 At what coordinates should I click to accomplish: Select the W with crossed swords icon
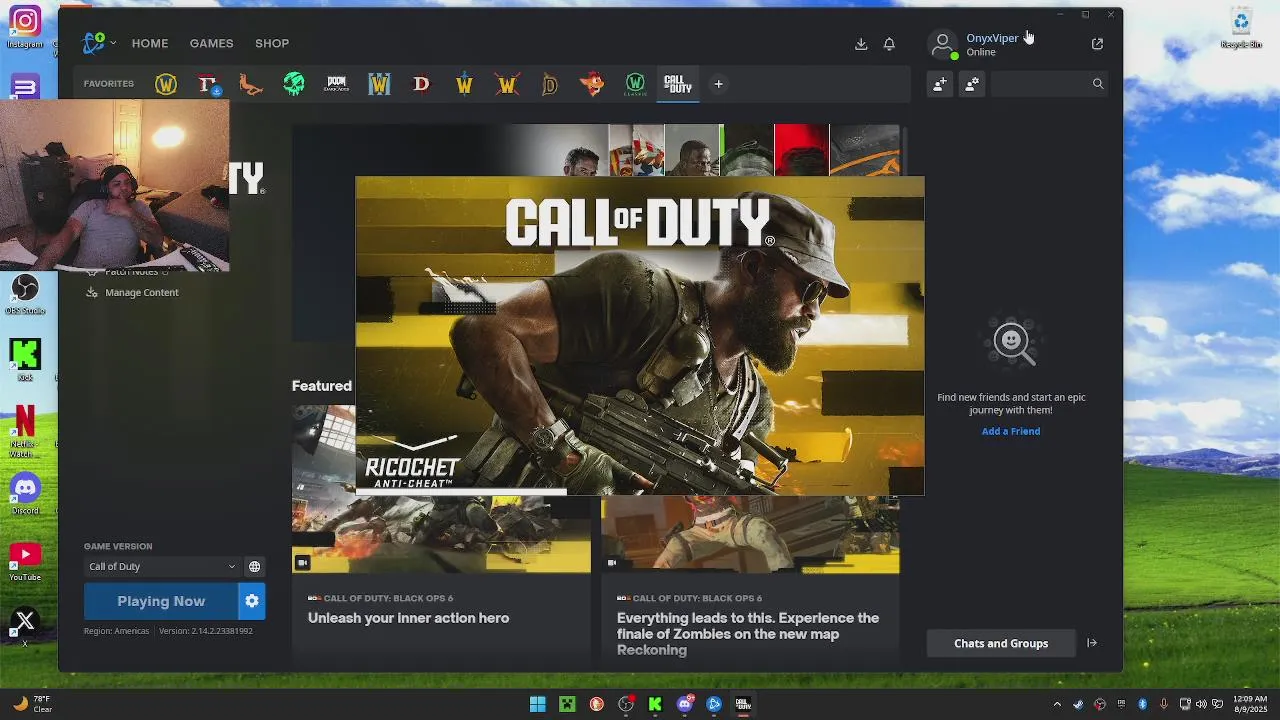(x=507, y=84)
